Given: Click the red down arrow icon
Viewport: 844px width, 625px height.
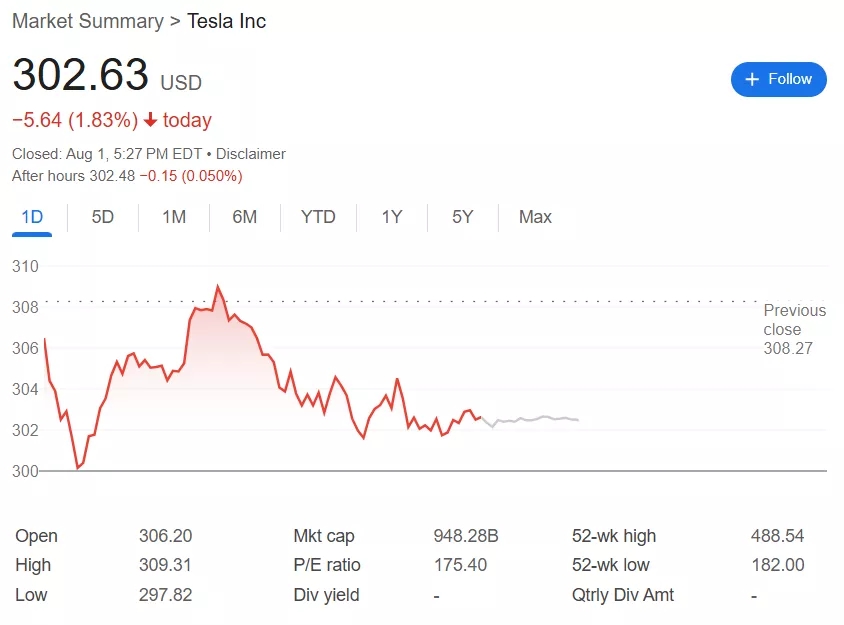Looking at the screenshot, I should tap(151, 120).
